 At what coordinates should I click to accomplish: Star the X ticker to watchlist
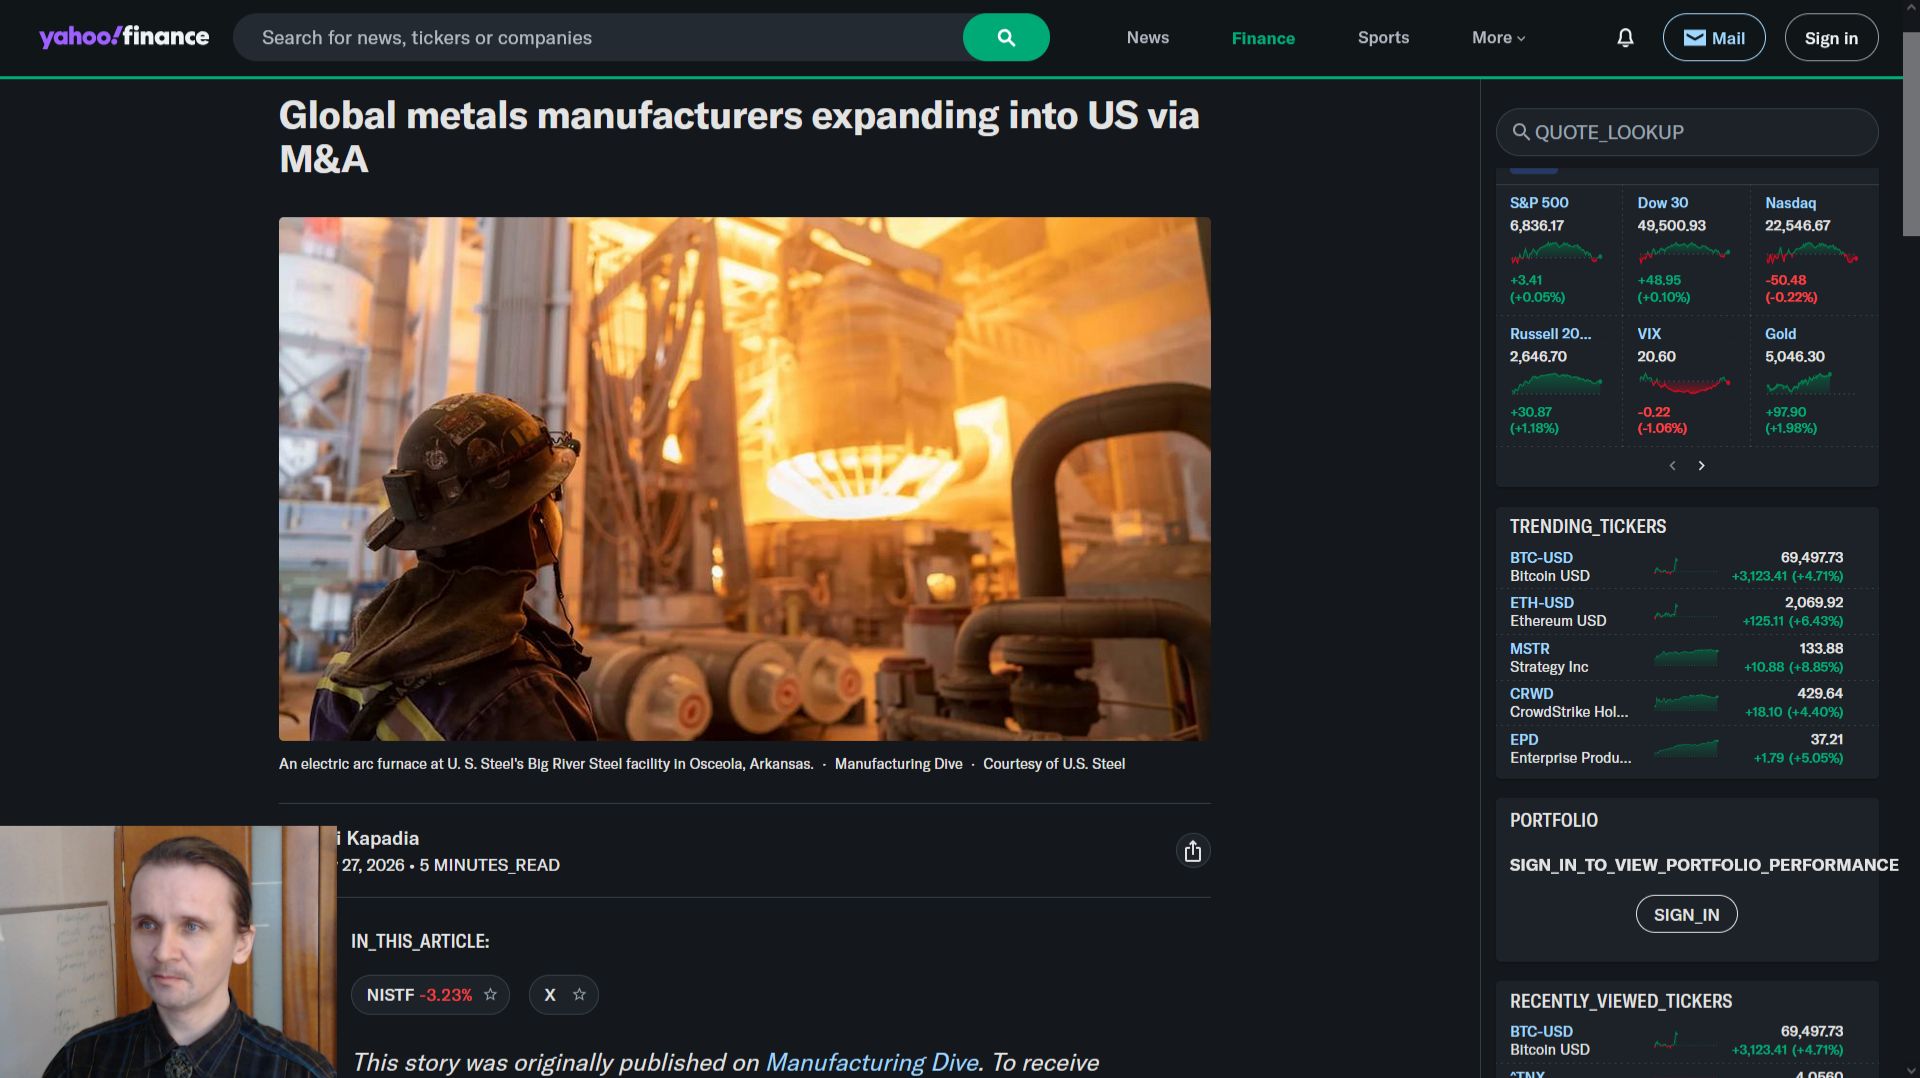[x=579, y=995]
